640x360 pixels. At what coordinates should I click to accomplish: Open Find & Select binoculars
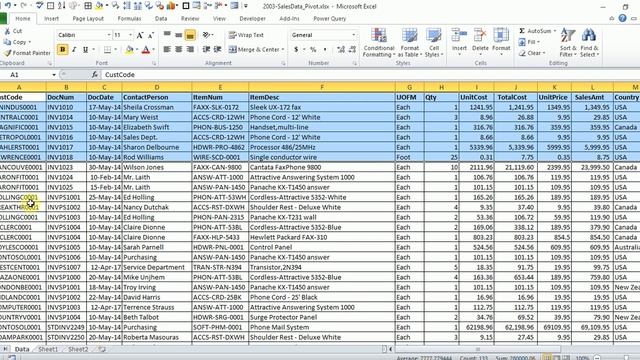(589, 43)
